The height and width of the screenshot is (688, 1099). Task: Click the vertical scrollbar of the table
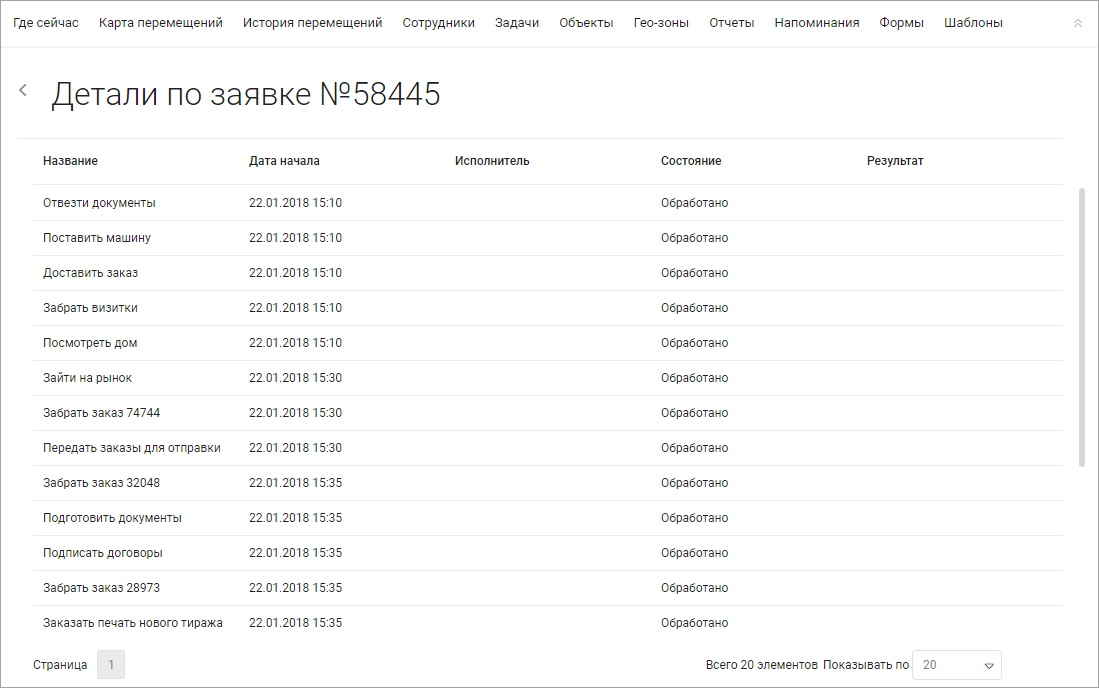point(1080,326)
